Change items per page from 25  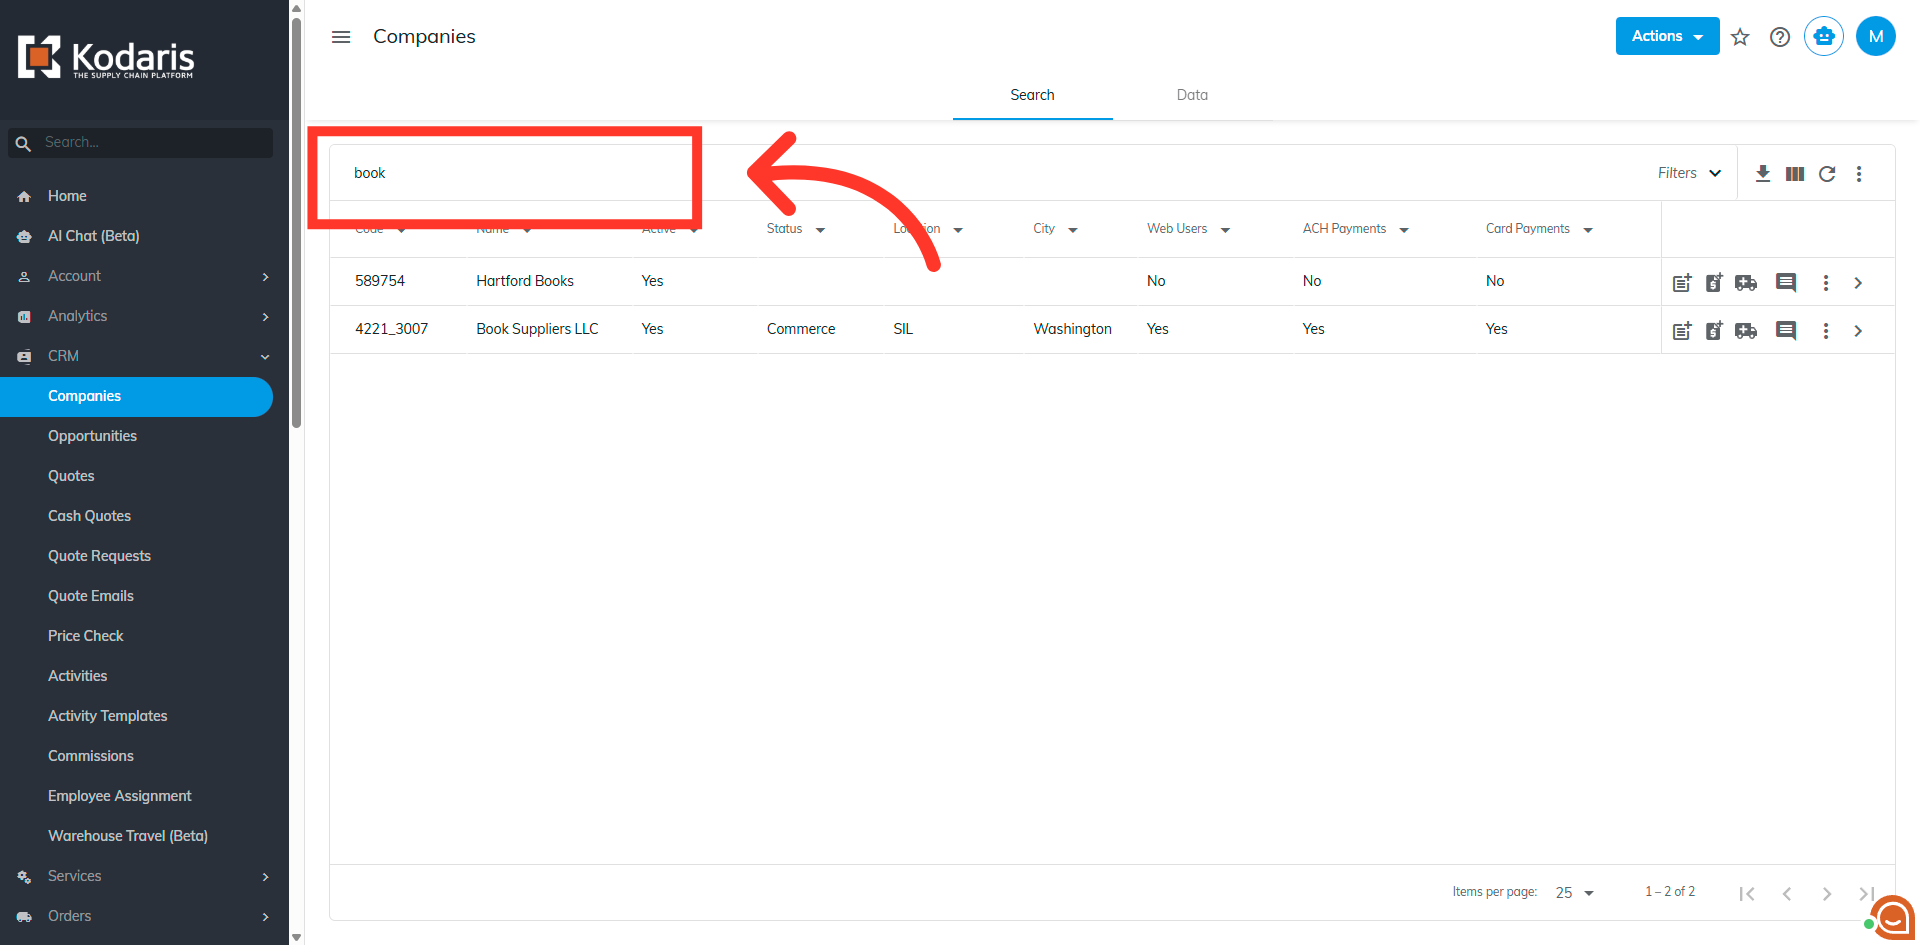click(1575, 893)
